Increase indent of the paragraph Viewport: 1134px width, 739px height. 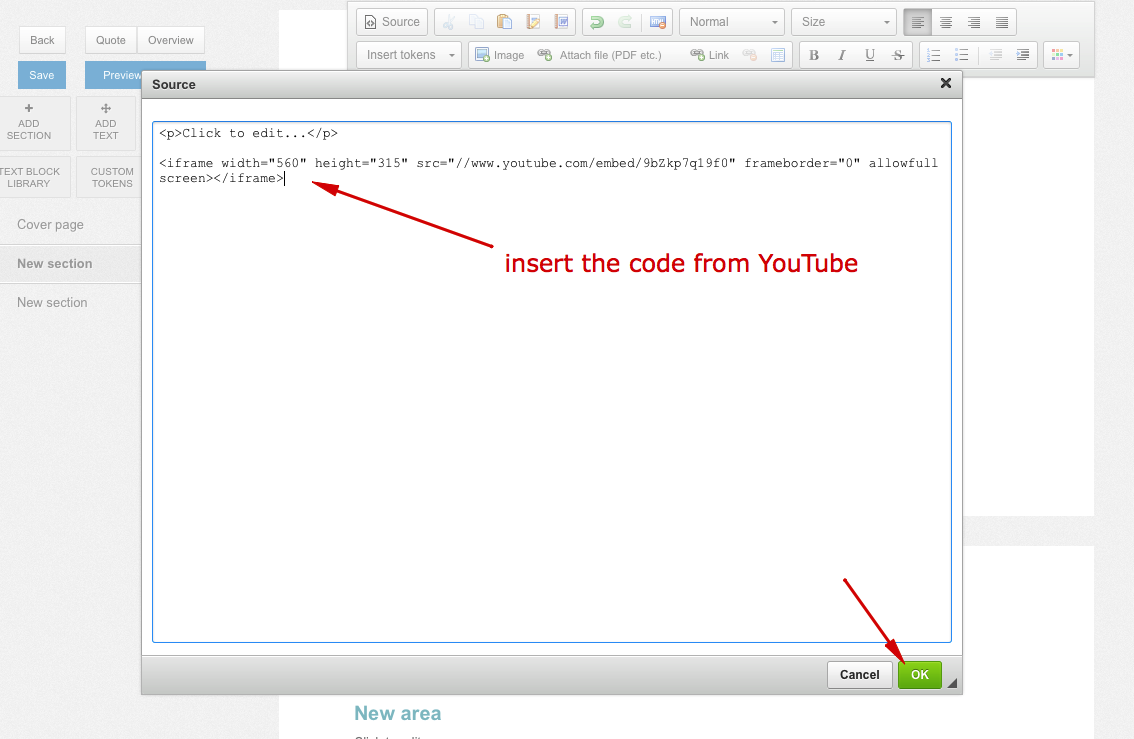coord(1022,55)
